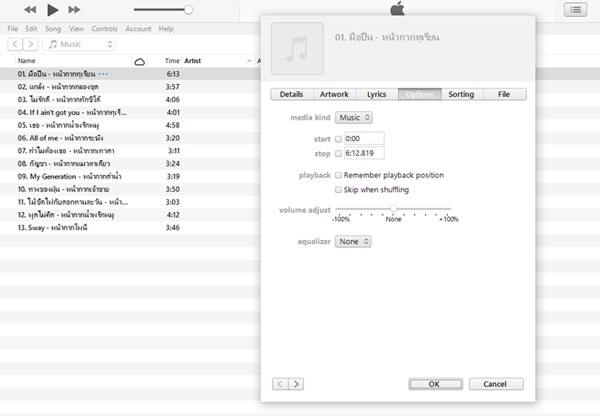Click the Name column header
The height and width of the screenshot is (416, 600).
tap(26, 61)
